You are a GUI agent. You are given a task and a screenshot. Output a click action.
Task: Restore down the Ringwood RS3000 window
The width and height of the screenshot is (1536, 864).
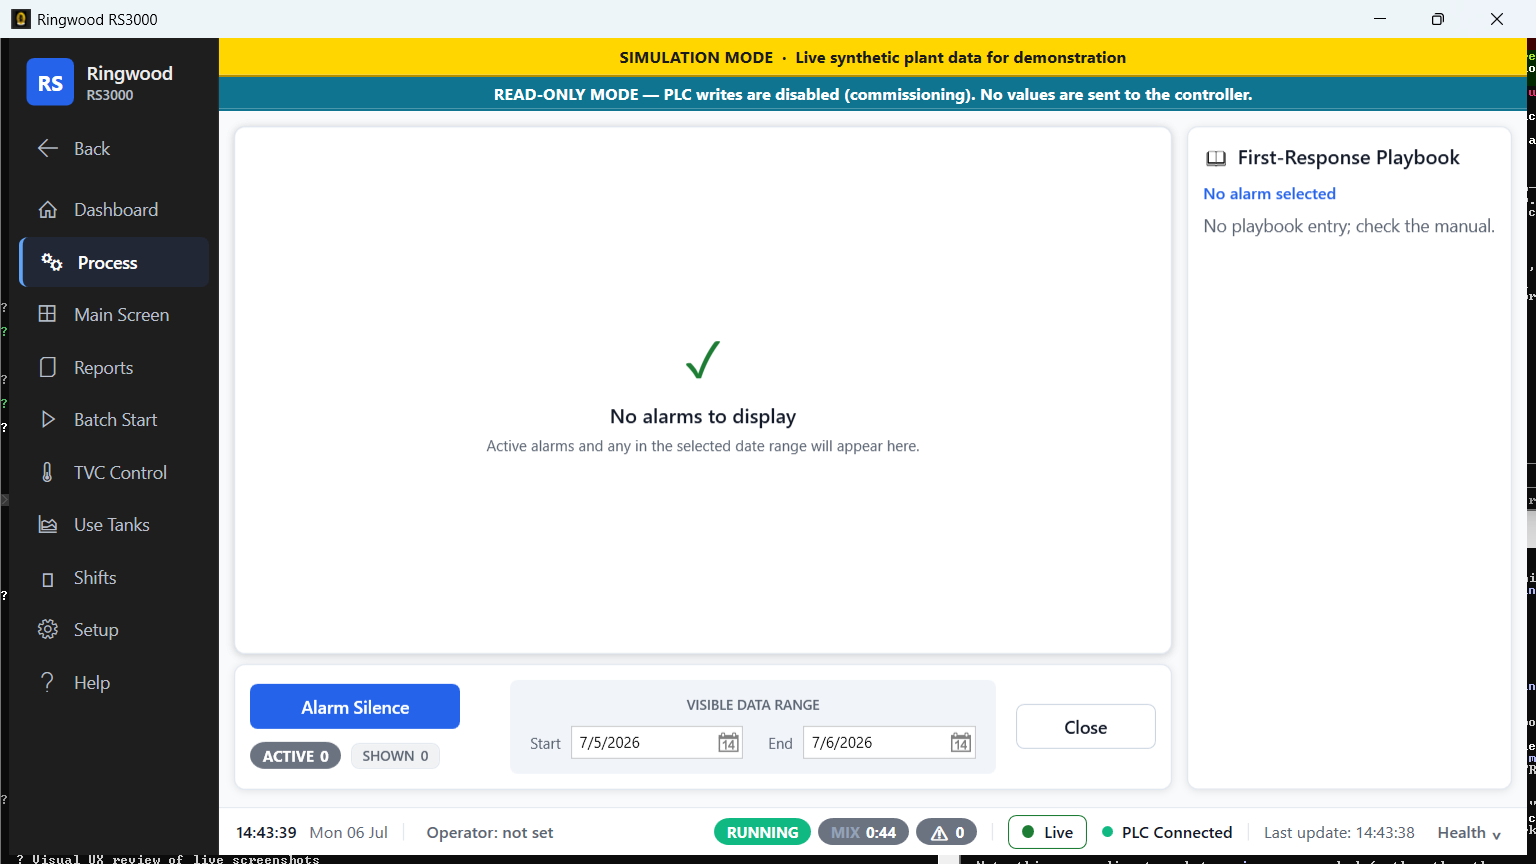click(1437, 19)
